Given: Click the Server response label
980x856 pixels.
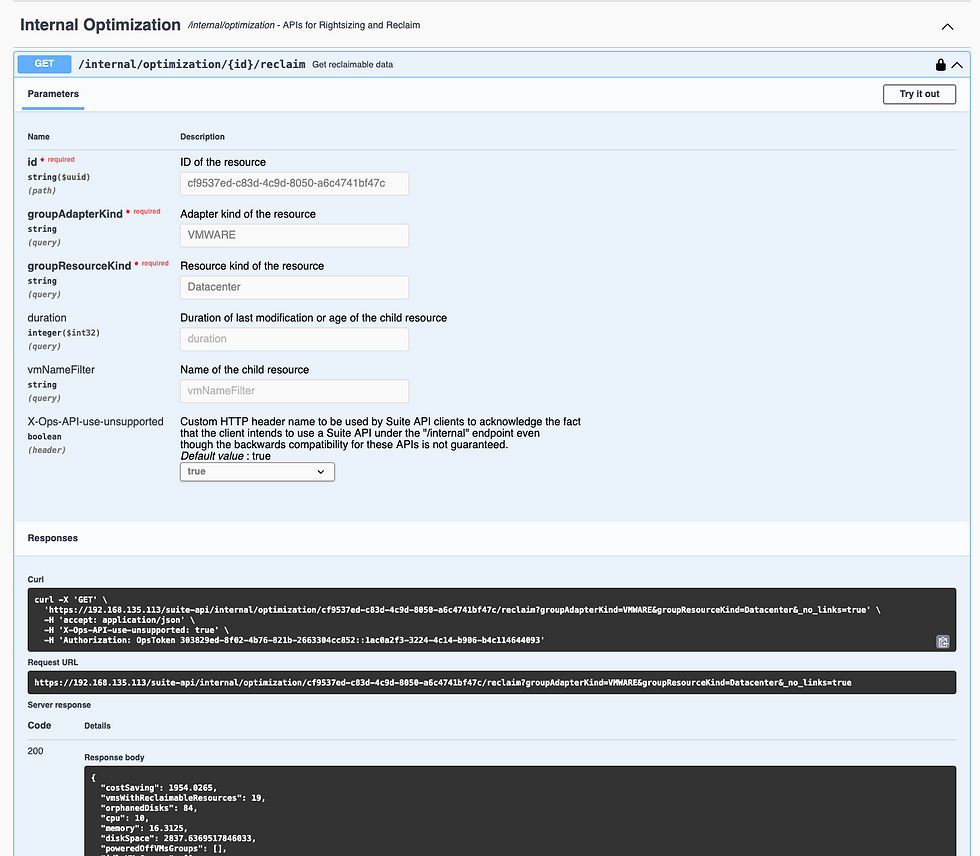Looking at the screenshot, I should pos(59,705).
